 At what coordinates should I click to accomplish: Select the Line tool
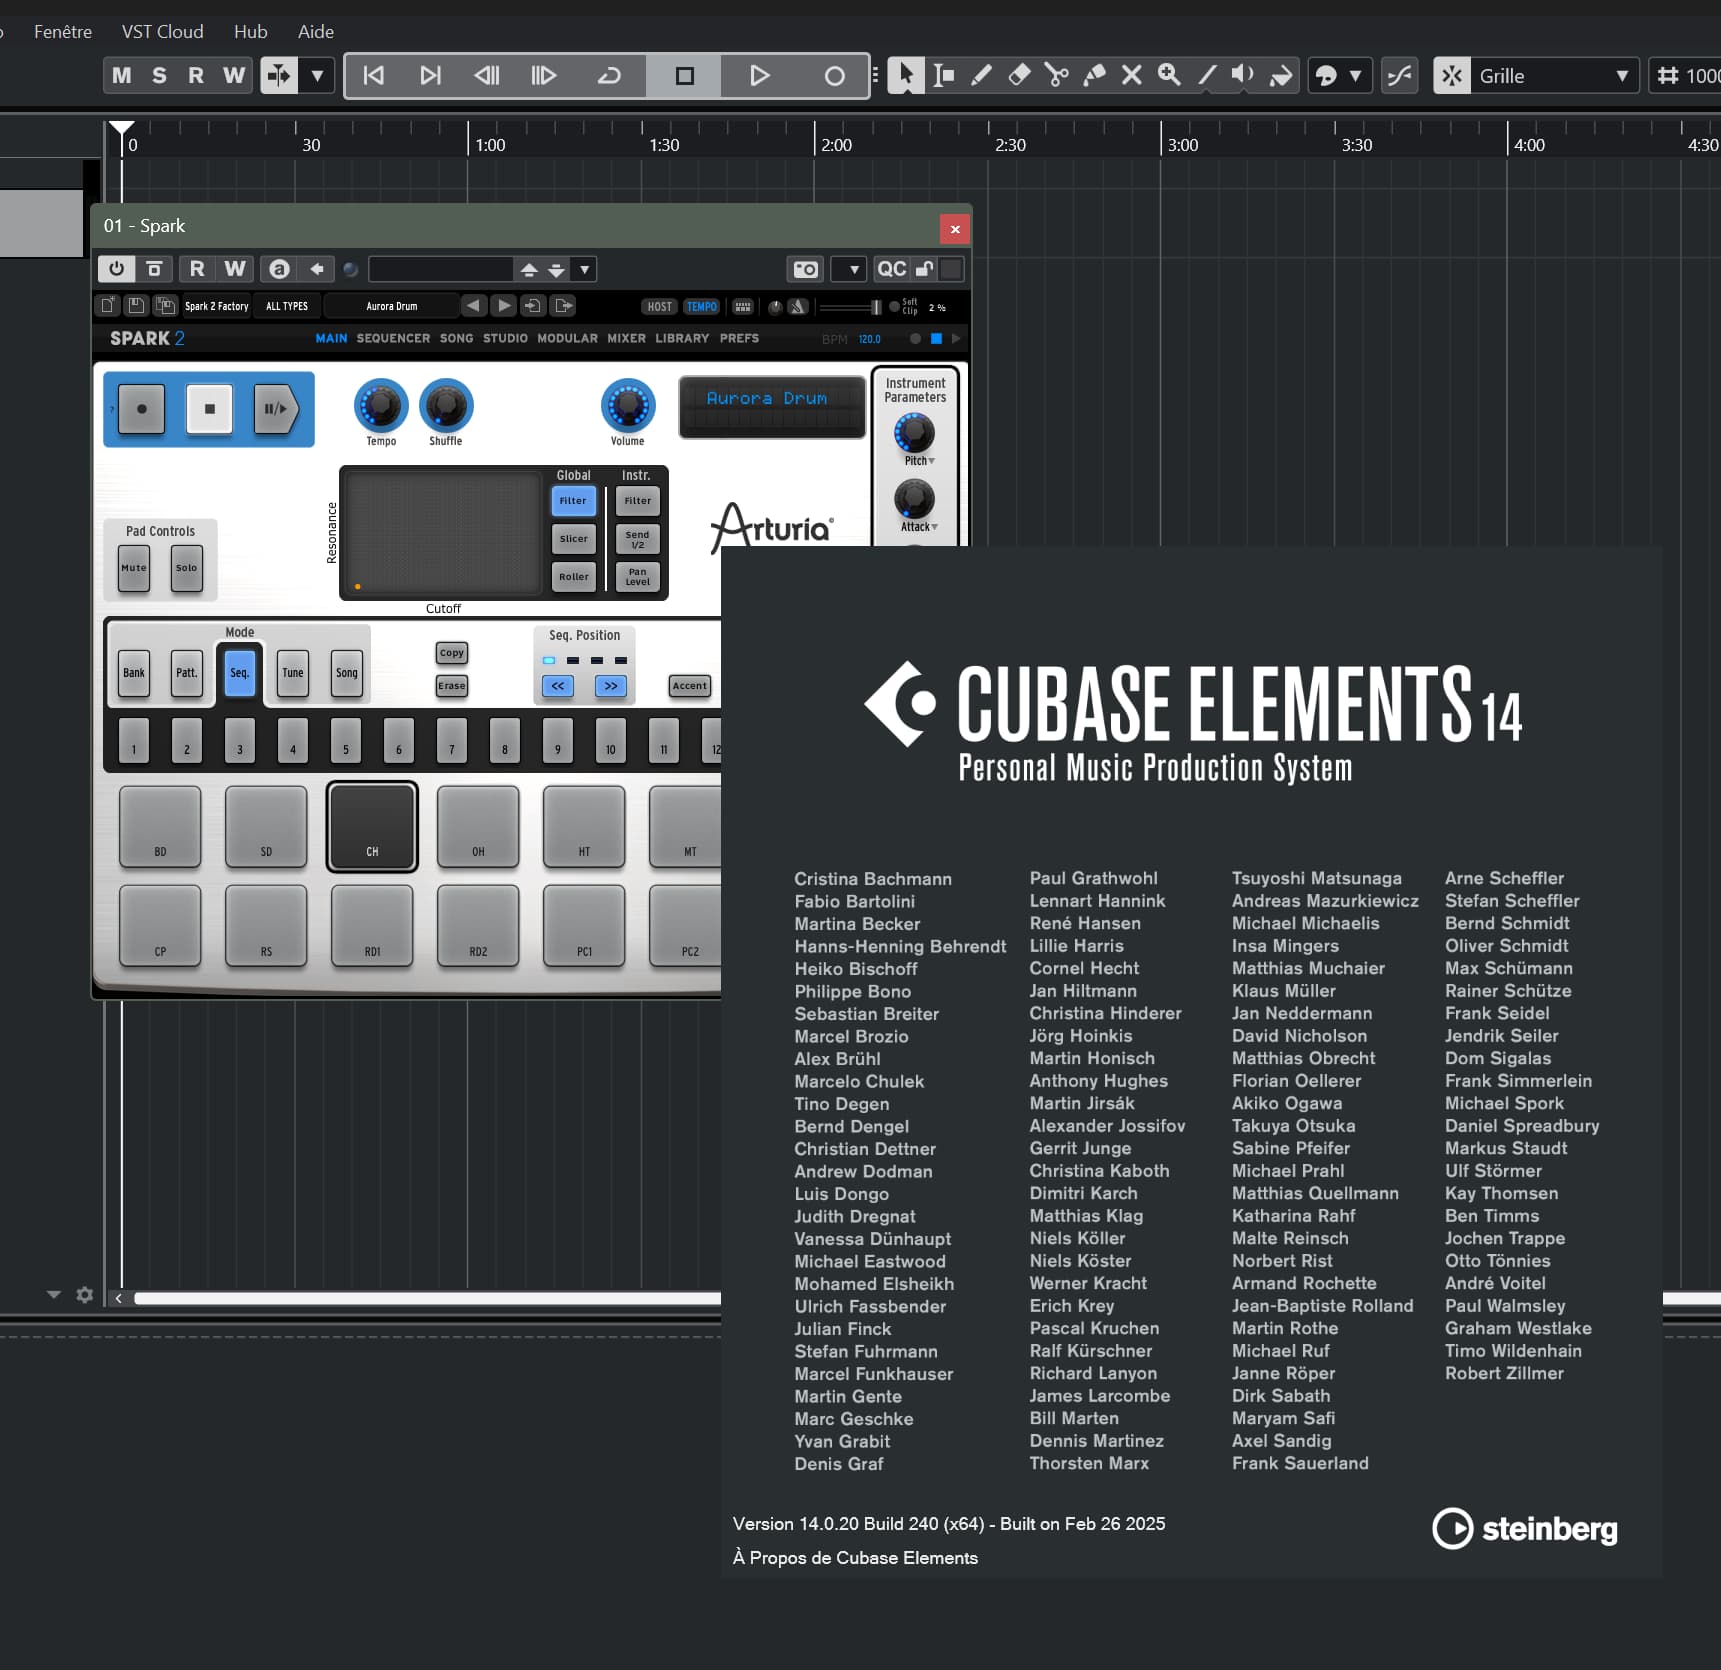pos(1207,75)
